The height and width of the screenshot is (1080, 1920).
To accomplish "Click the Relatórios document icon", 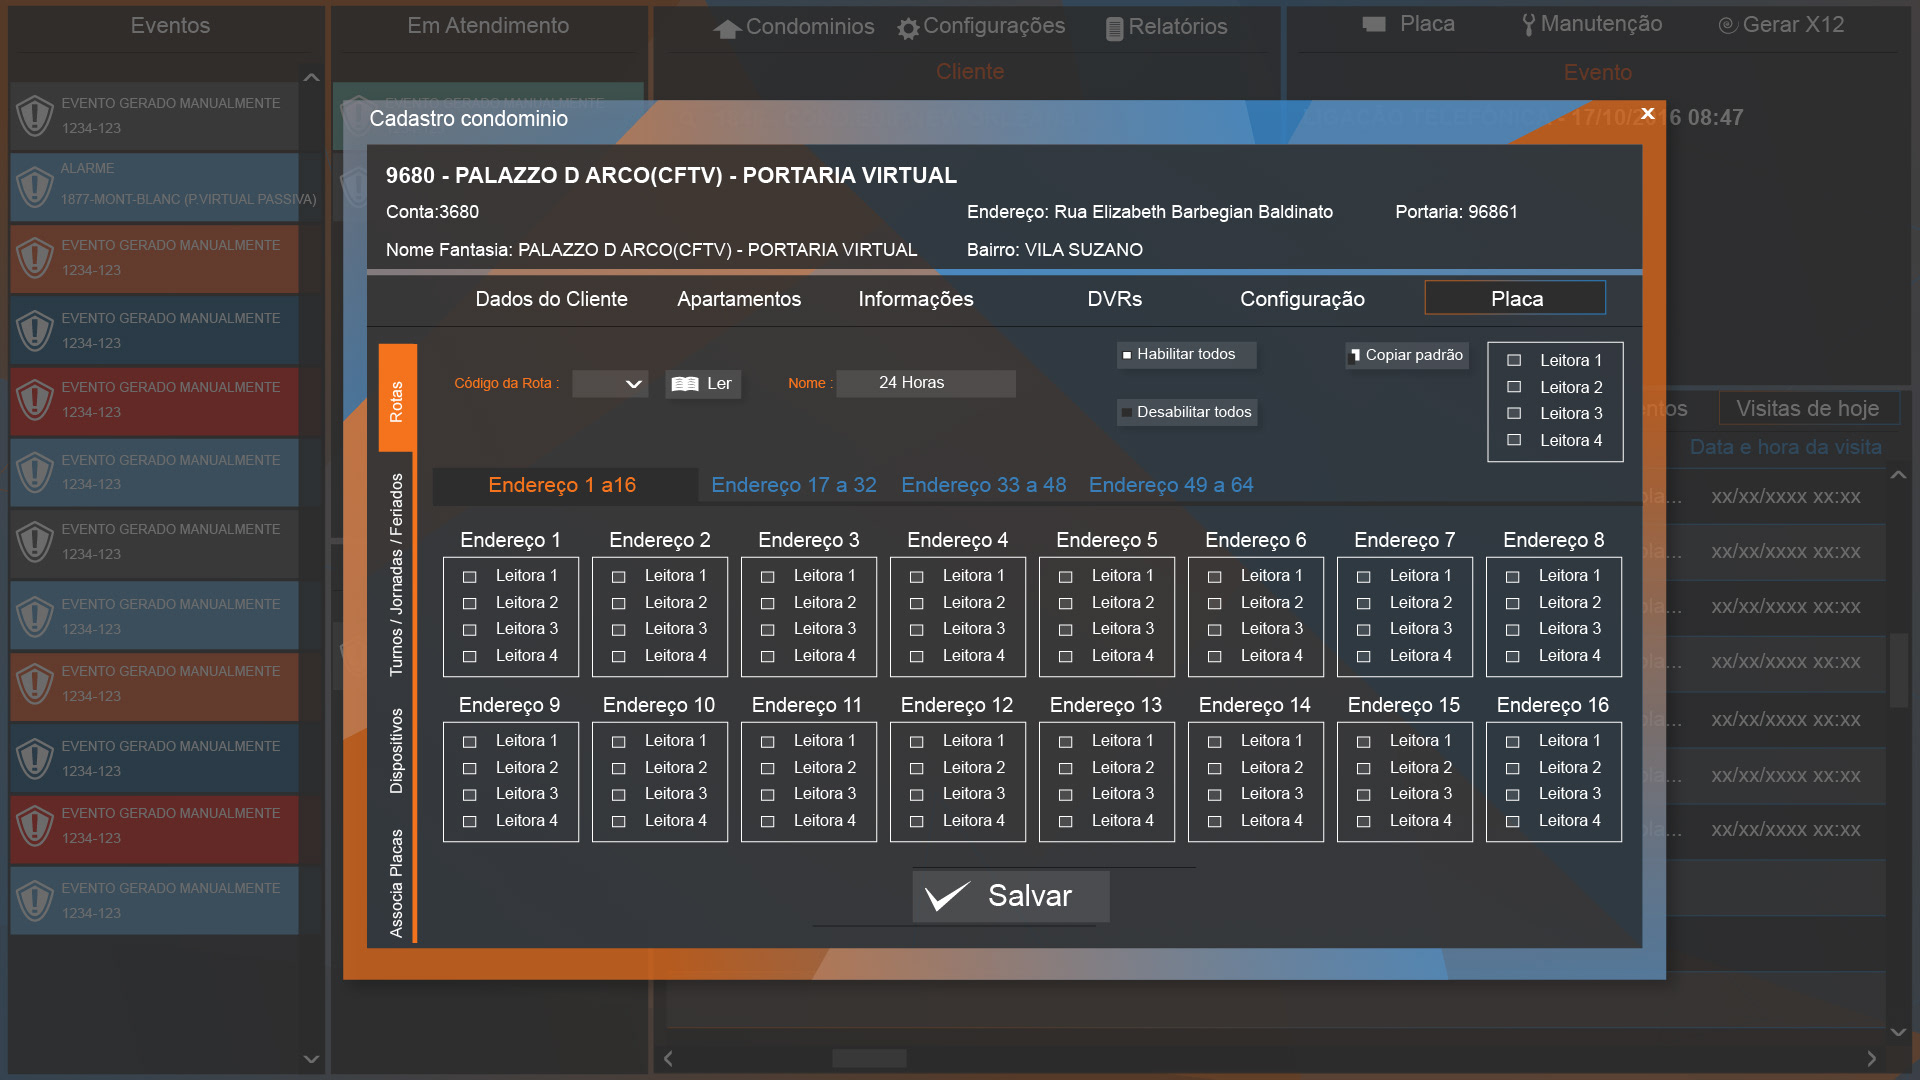I will [x=1114, y=29].
